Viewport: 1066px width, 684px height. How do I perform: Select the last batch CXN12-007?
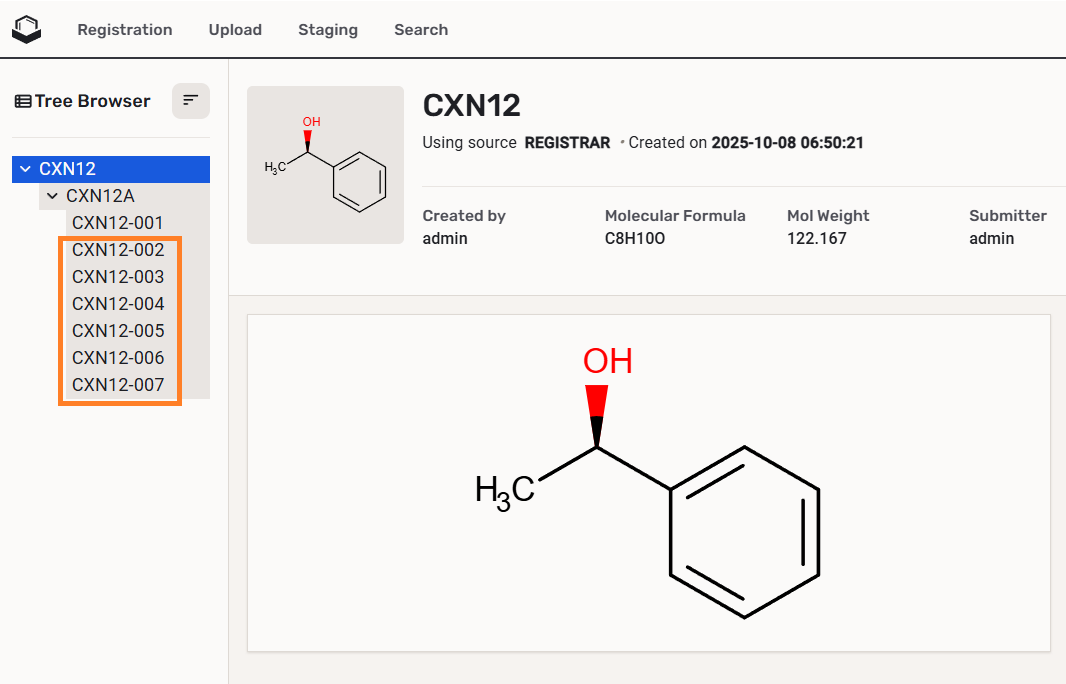pyautogui.click(x=118, y=385)
